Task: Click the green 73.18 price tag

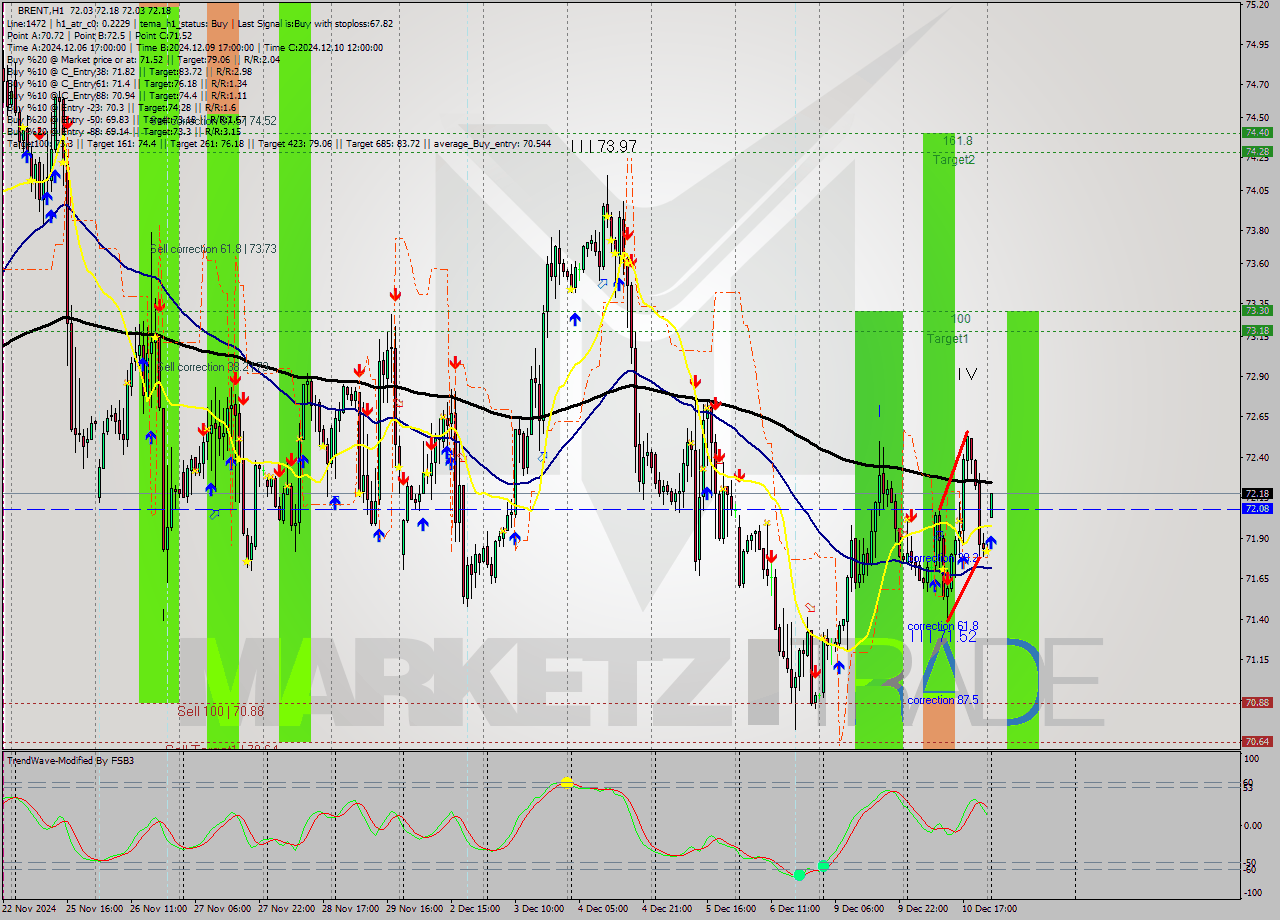Action: 1257,331
